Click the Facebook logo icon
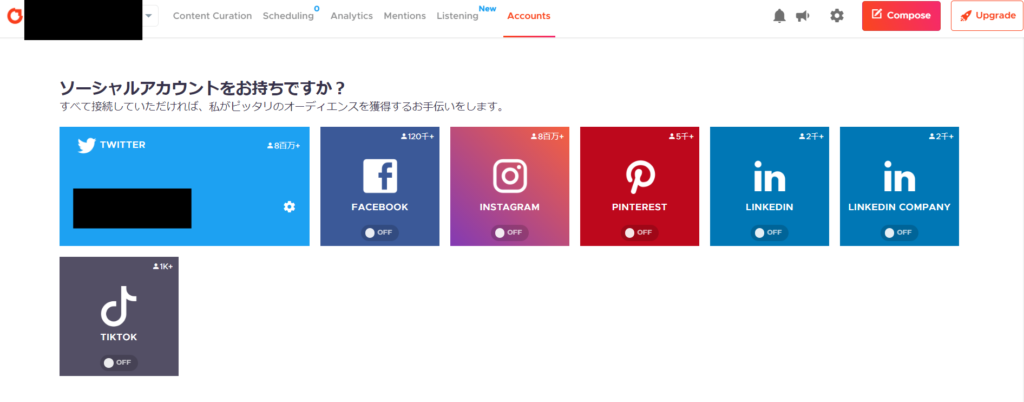Image resolution: width=1024 pixels, height=402 pixels. 380,176
